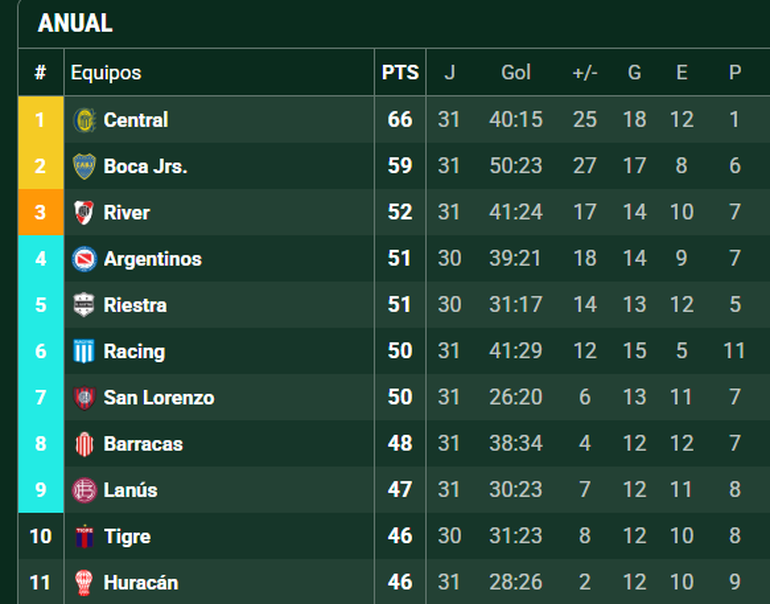Click the Barracas striped crest icon
Screen dimensions: 770x604
pyautogui.click(x=84, y=444)
